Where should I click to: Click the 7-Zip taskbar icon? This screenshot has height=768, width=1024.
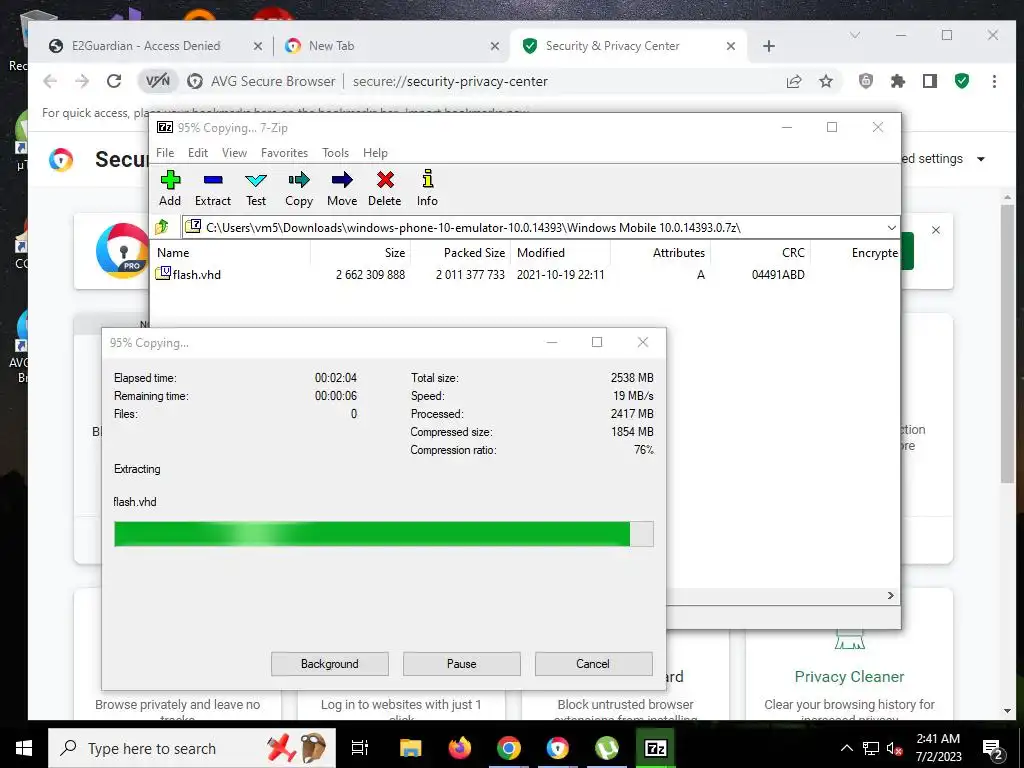(x=655, y=748)
